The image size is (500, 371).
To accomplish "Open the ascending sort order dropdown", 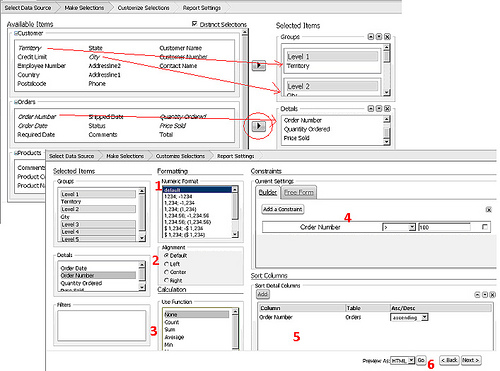I will pos(409,318).
